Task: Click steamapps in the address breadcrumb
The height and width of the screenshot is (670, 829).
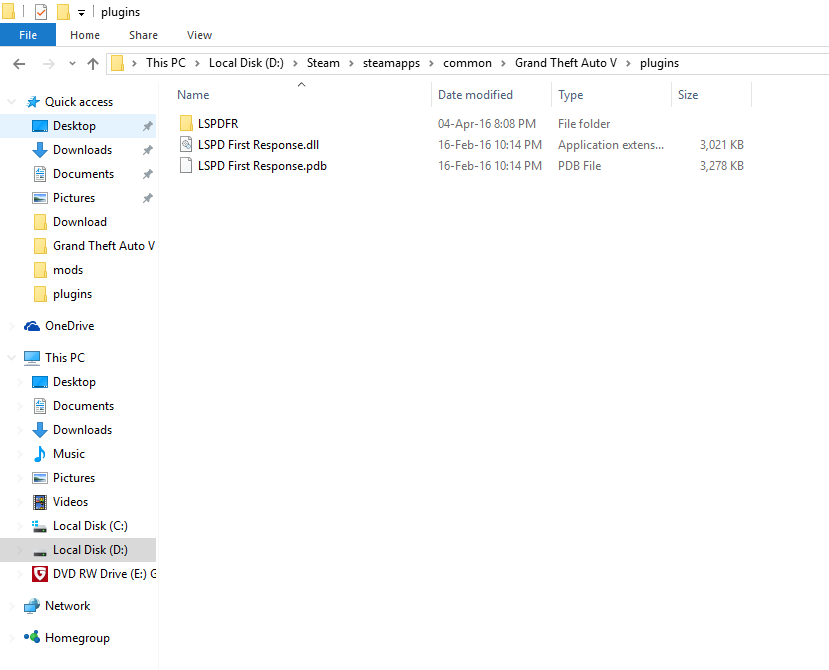Action: pyautogui.click(x=391, y=63)
